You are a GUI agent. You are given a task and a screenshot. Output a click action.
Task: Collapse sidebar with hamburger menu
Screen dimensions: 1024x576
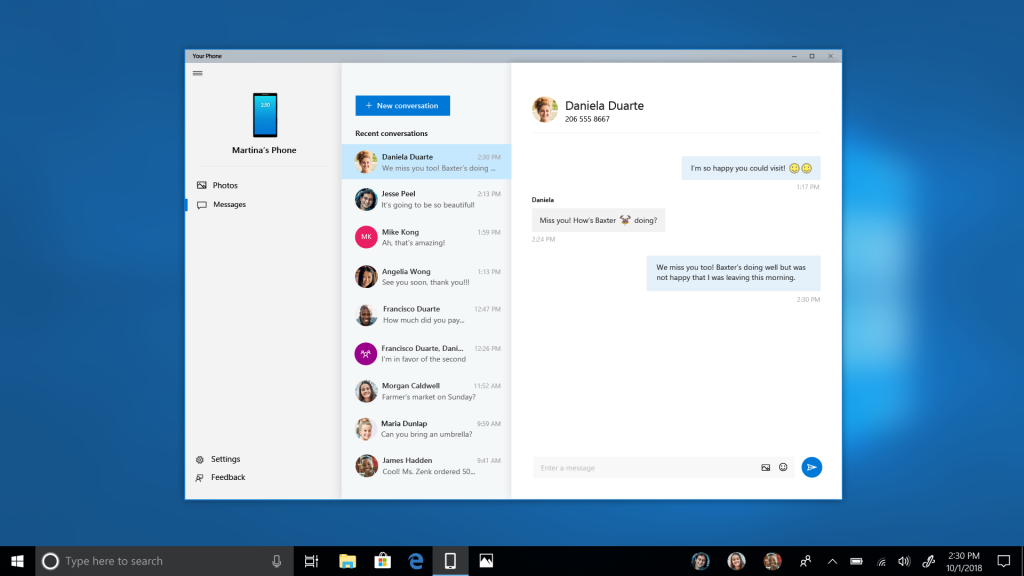coord(198,71)
